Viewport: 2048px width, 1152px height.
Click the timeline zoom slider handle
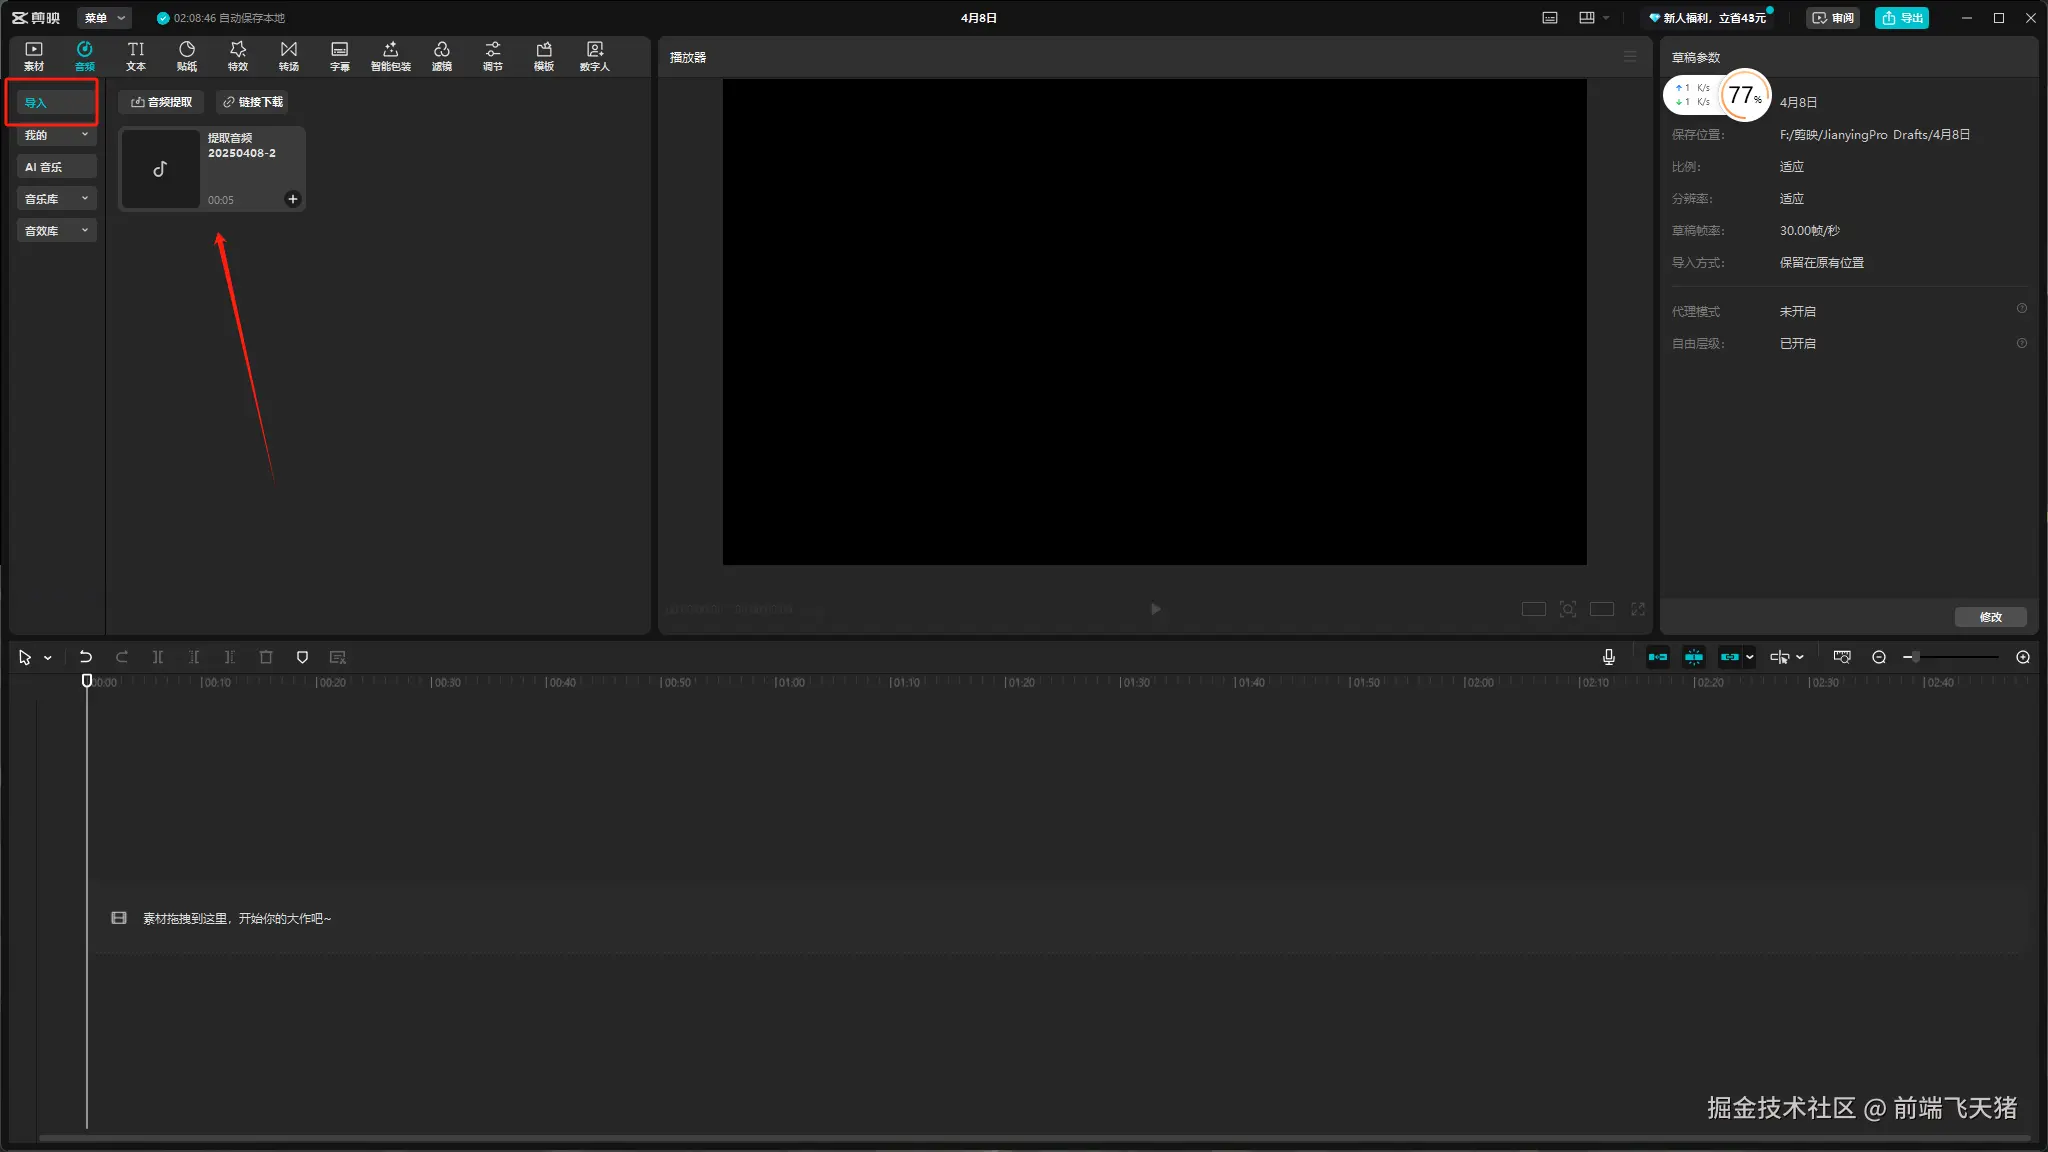(1915, 657)
